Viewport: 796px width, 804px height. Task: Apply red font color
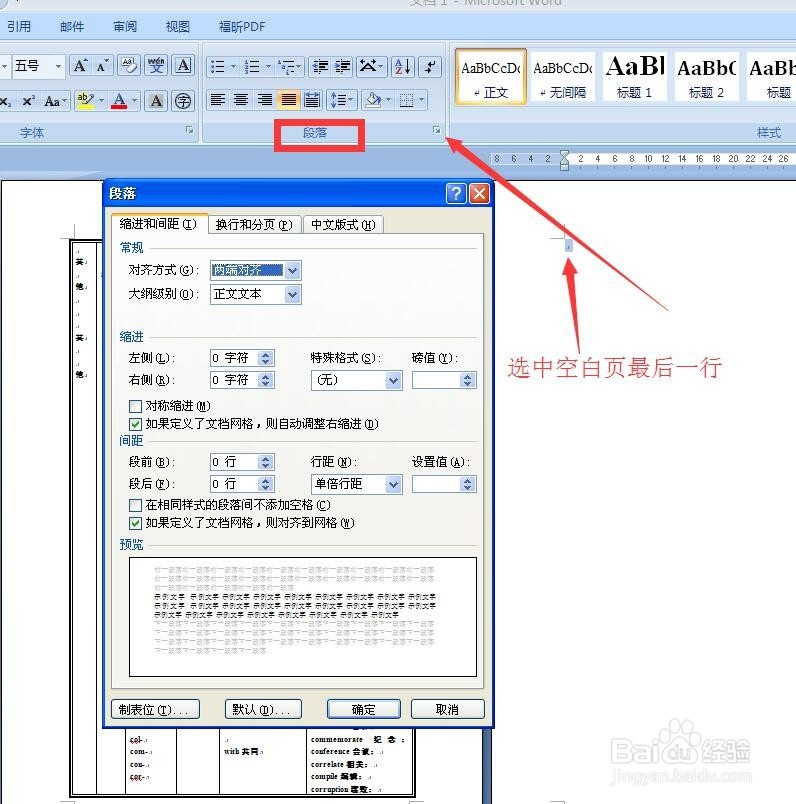(119, 101)
